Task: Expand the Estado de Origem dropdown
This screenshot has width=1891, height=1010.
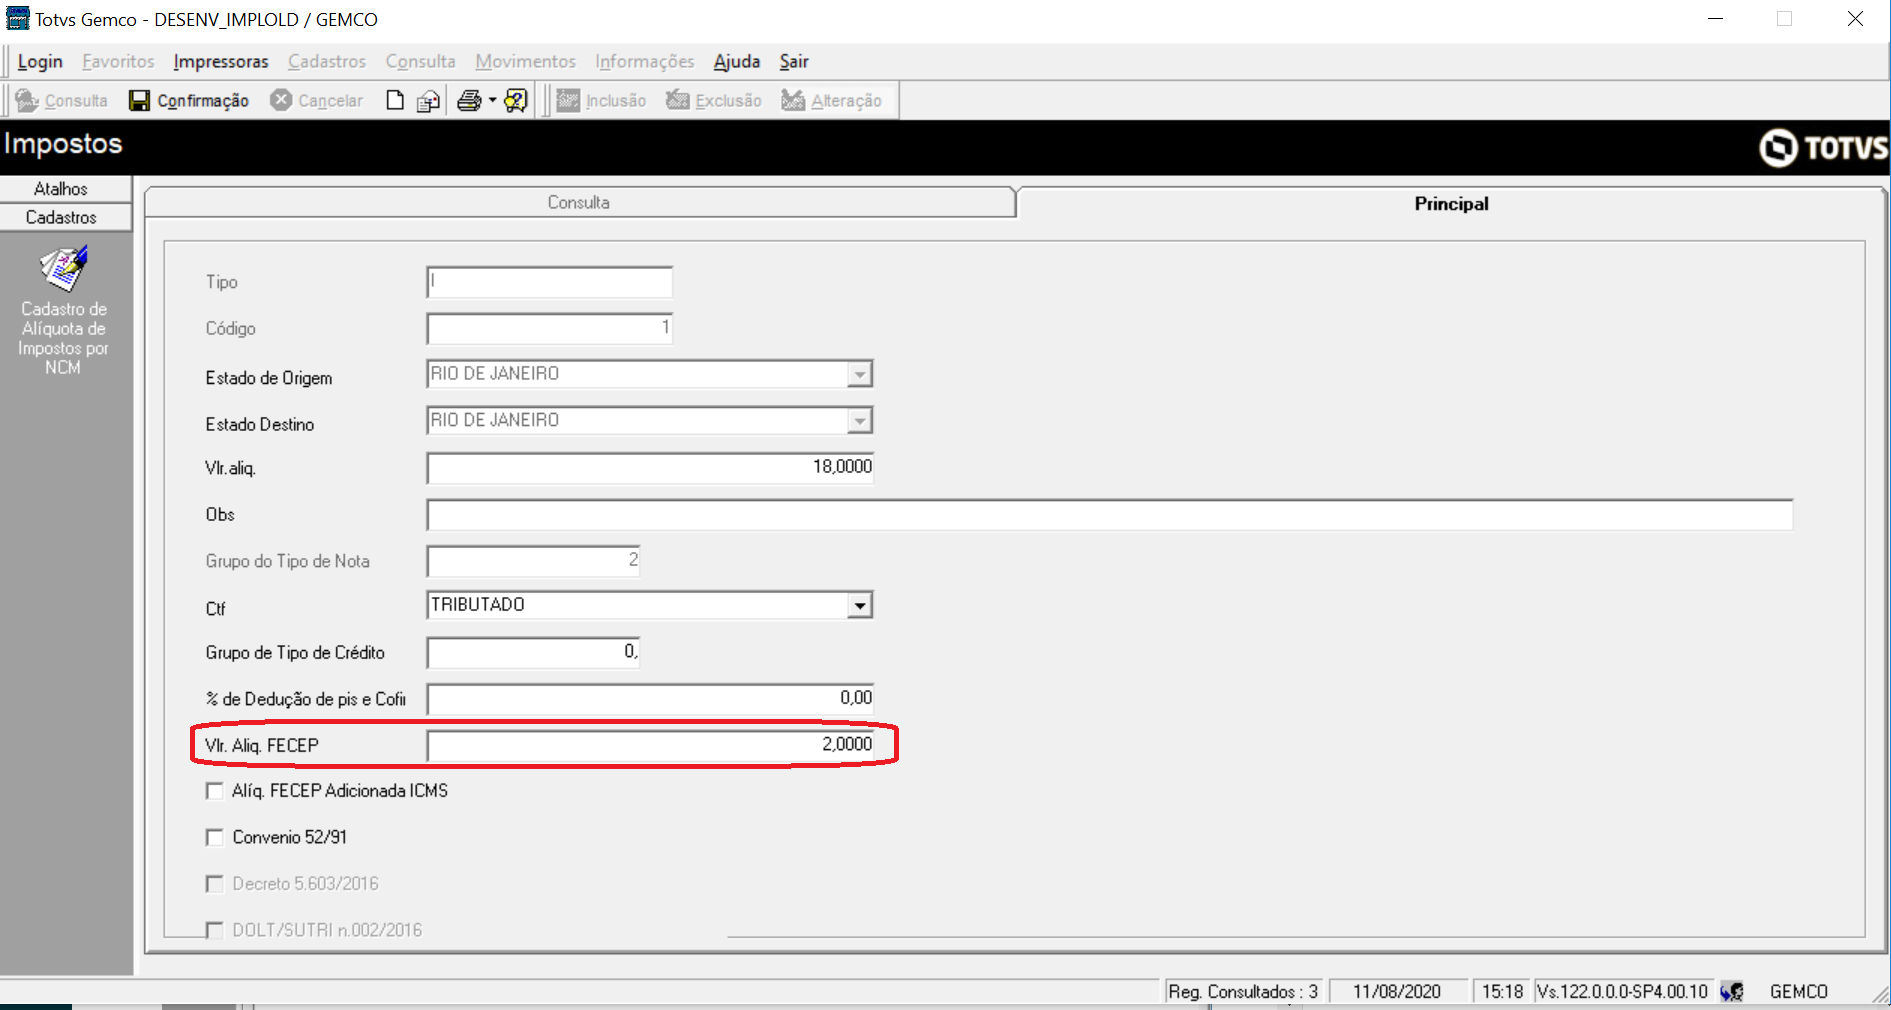Action: [860, 374]
